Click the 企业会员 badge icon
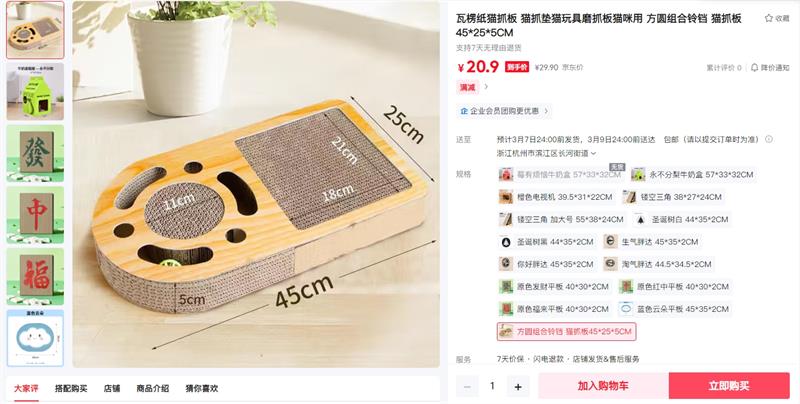800x404 pixels. click(x=464, y=111)
